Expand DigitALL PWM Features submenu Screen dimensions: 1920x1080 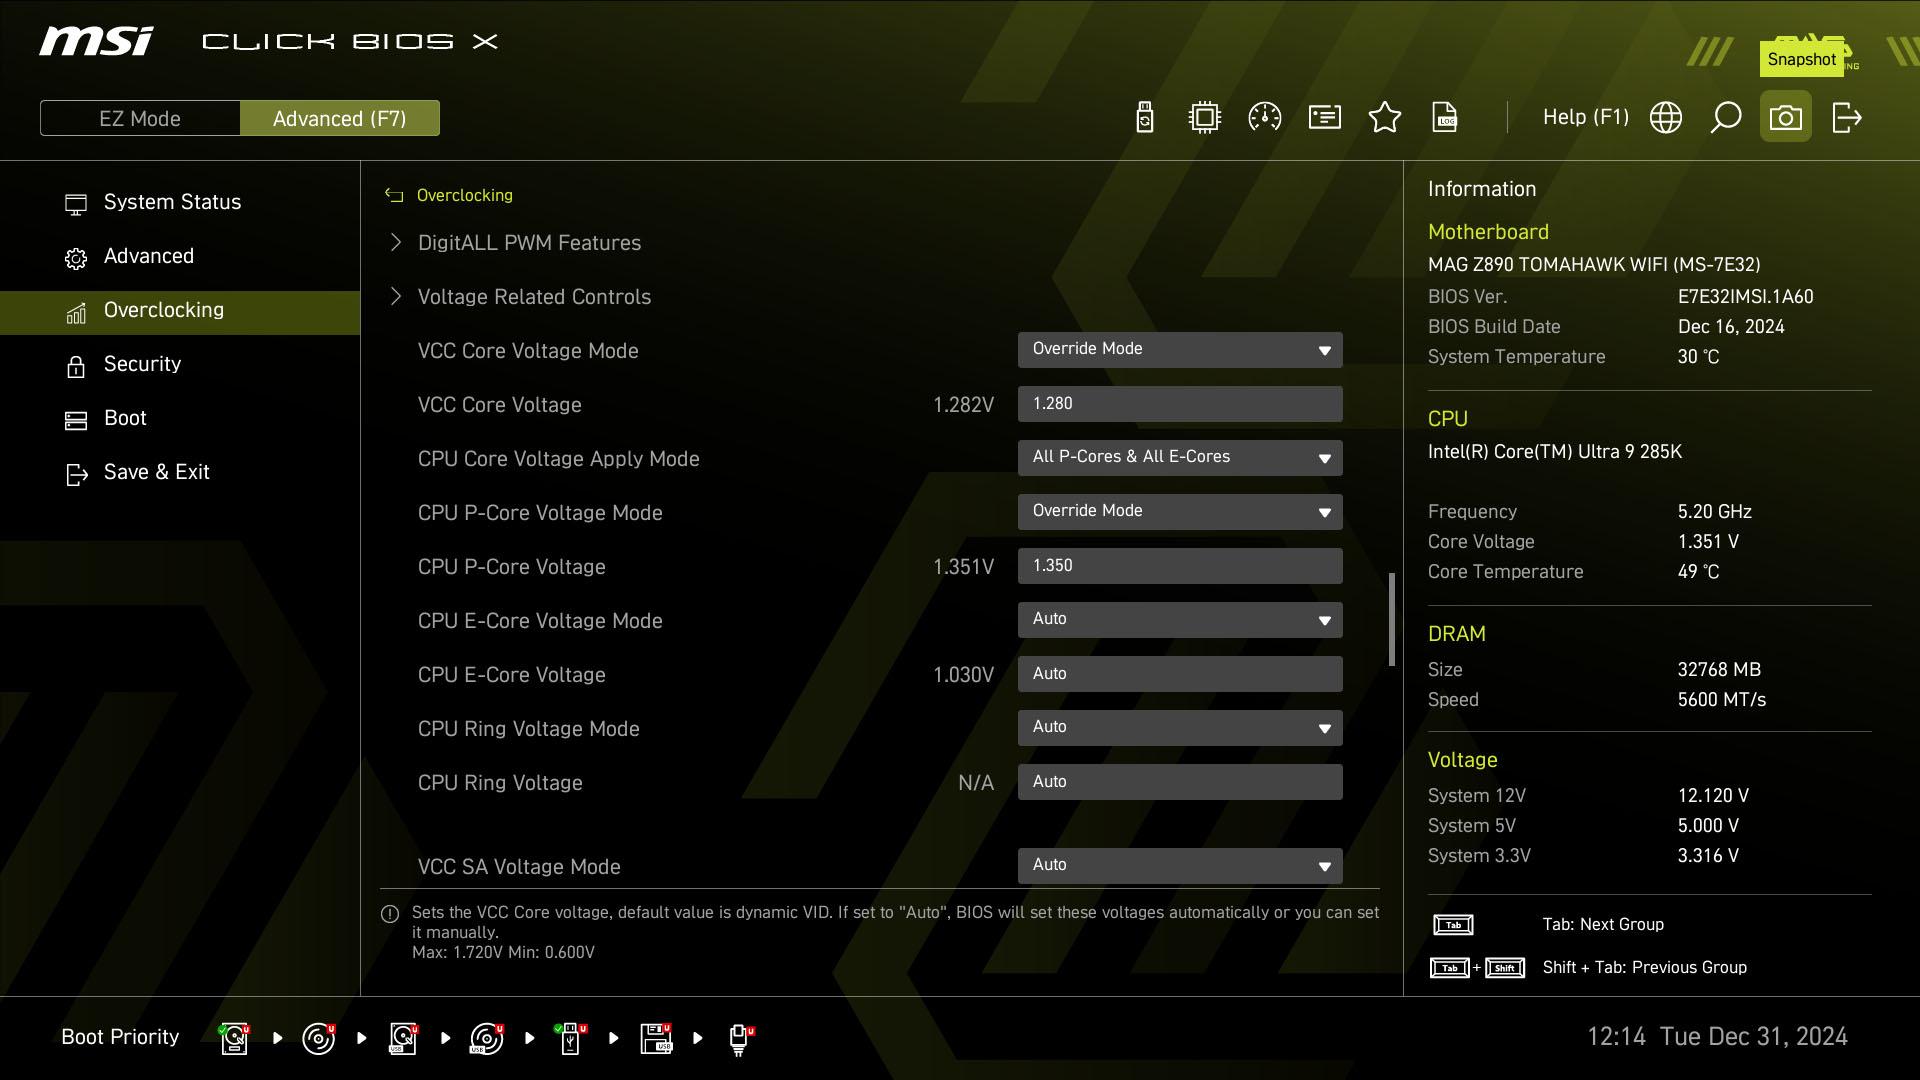coord(529,243)
